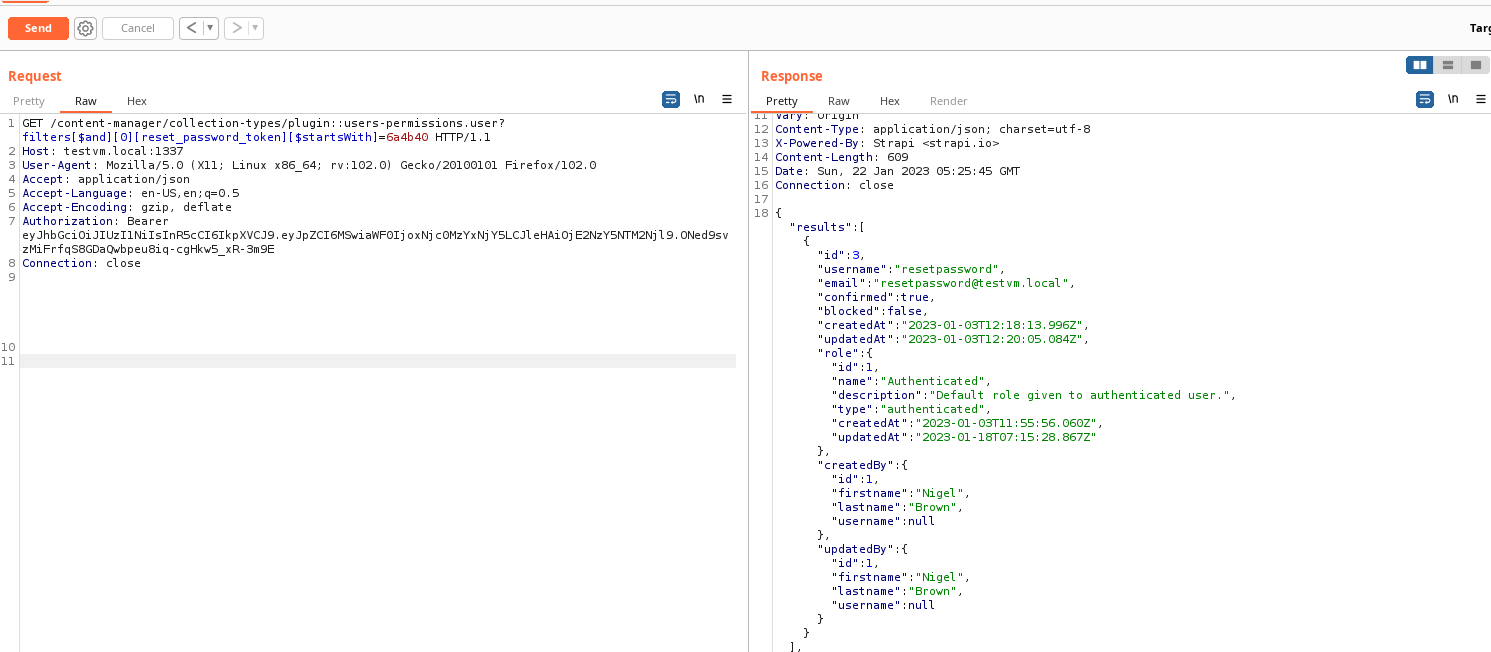Viewport: 1491px width, 652px height.
Task: Toggle non-printable characters (\n) in the Request panel
Action: (x=699, y=99)
